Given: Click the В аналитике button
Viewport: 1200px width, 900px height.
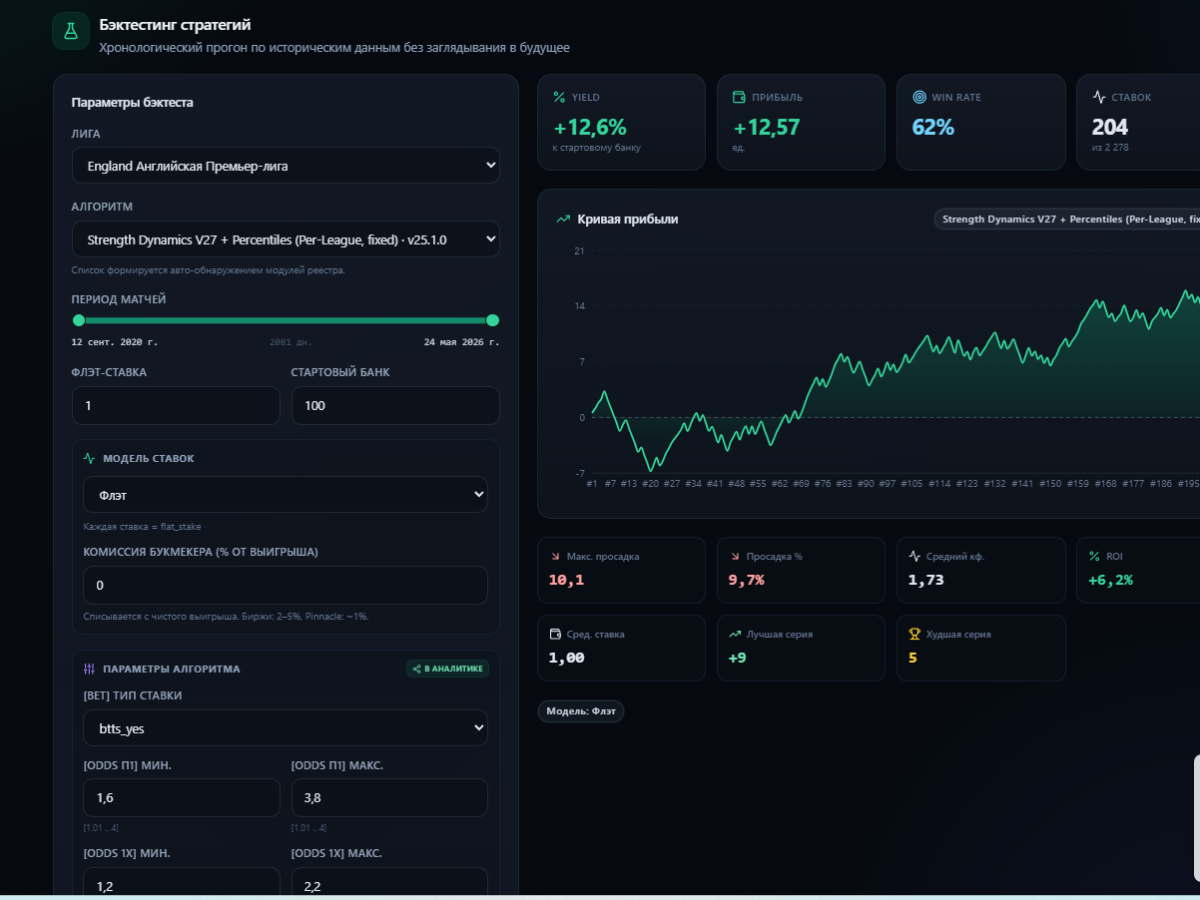Looking at the screenshot, I should [447, 669].
